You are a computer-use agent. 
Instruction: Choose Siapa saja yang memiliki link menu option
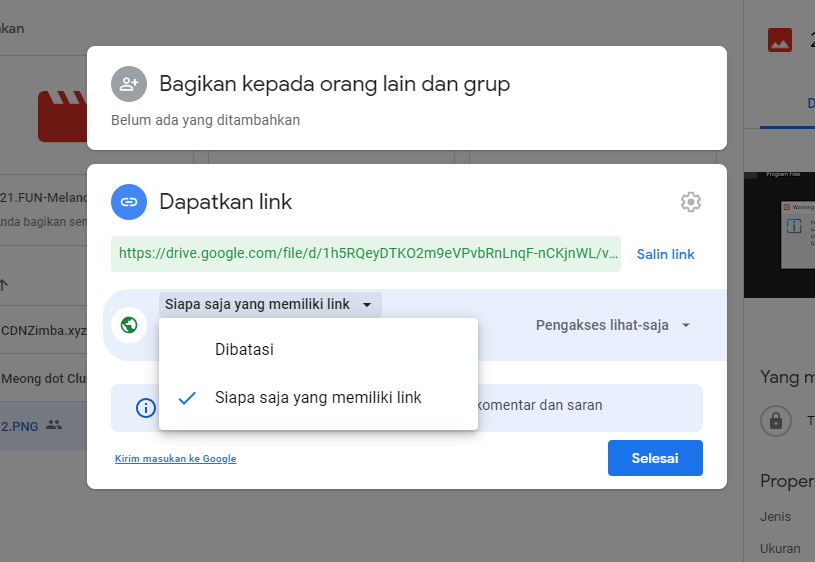318,398
